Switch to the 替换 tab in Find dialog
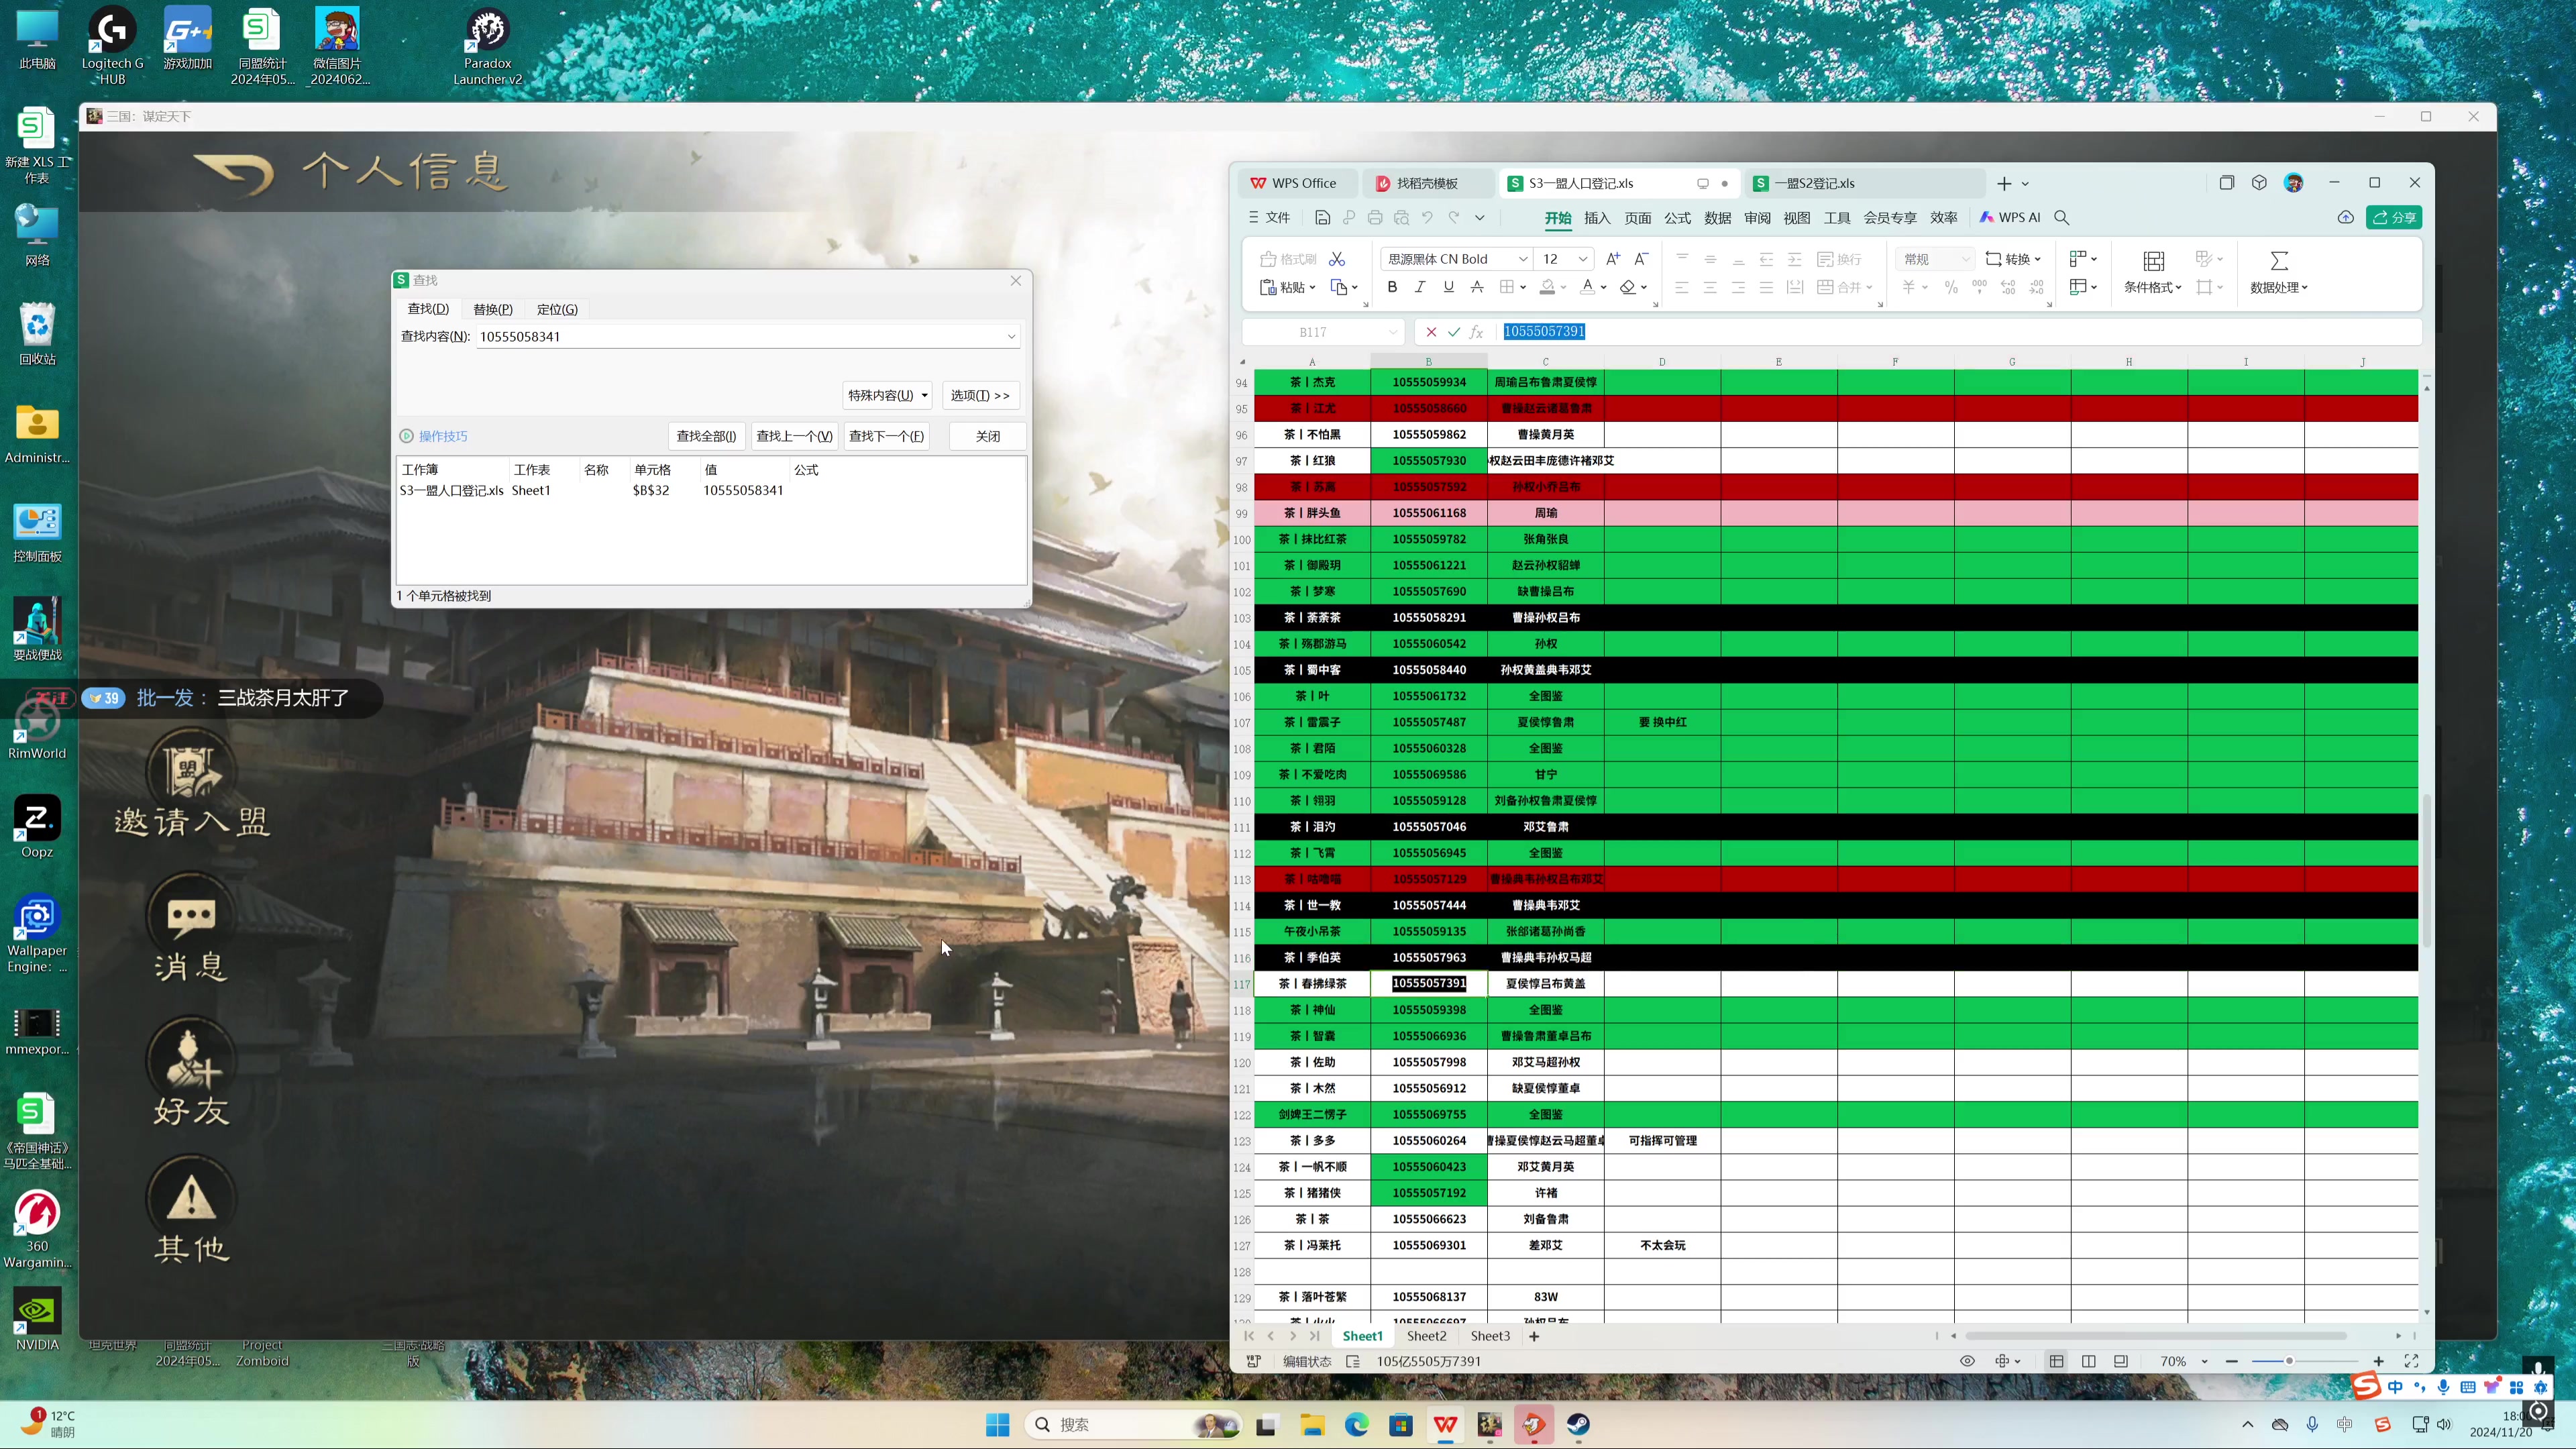The width and height of the screenshot is (2576, 1449). (492, 309)
